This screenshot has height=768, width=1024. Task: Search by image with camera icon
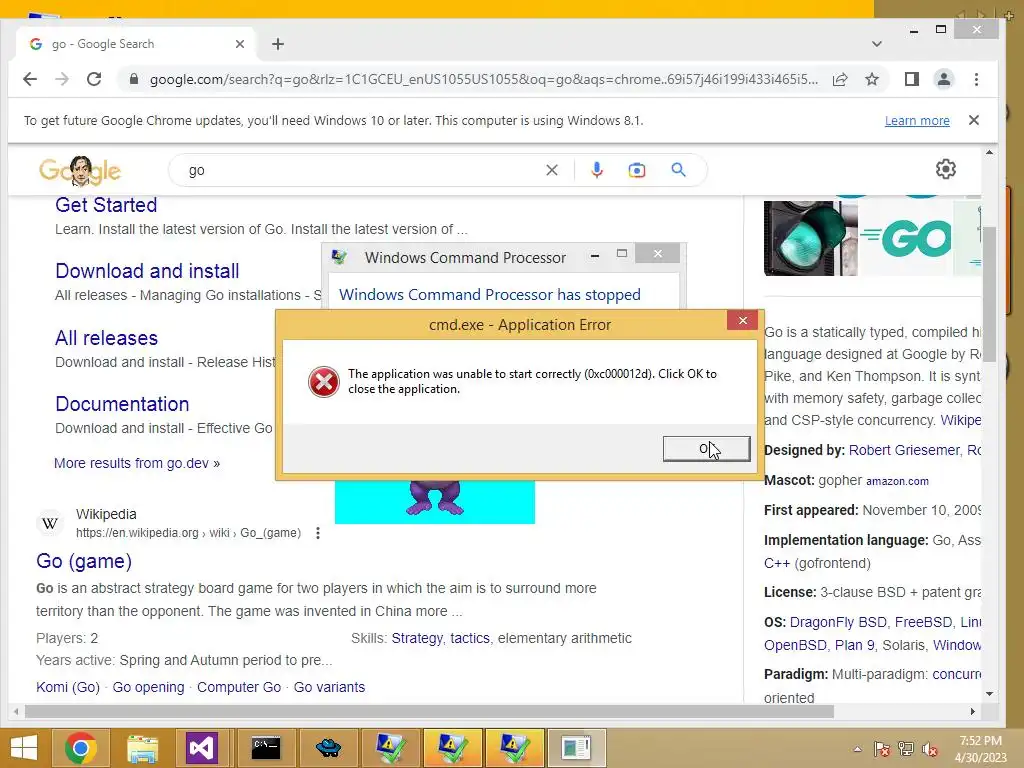pos(637,170)
